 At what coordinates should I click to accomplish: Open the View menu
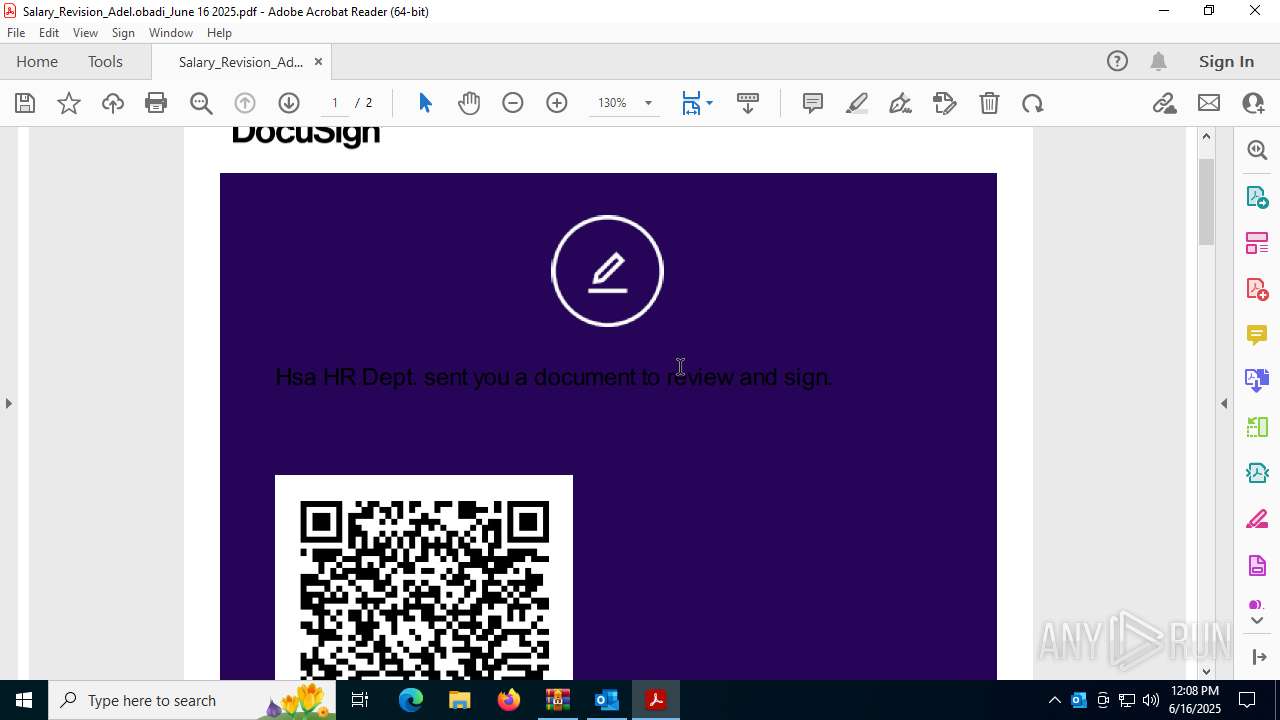click(85, 33)
